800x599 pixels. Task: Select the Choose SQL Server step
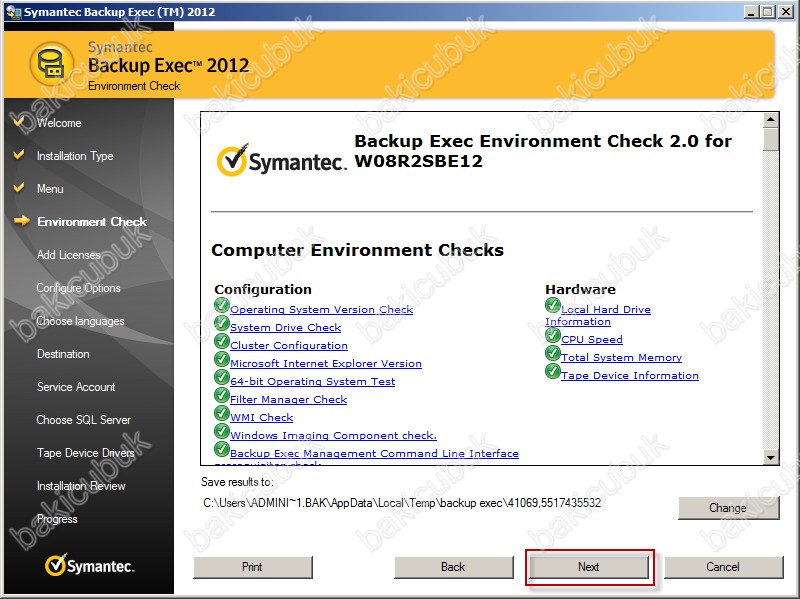84,420
